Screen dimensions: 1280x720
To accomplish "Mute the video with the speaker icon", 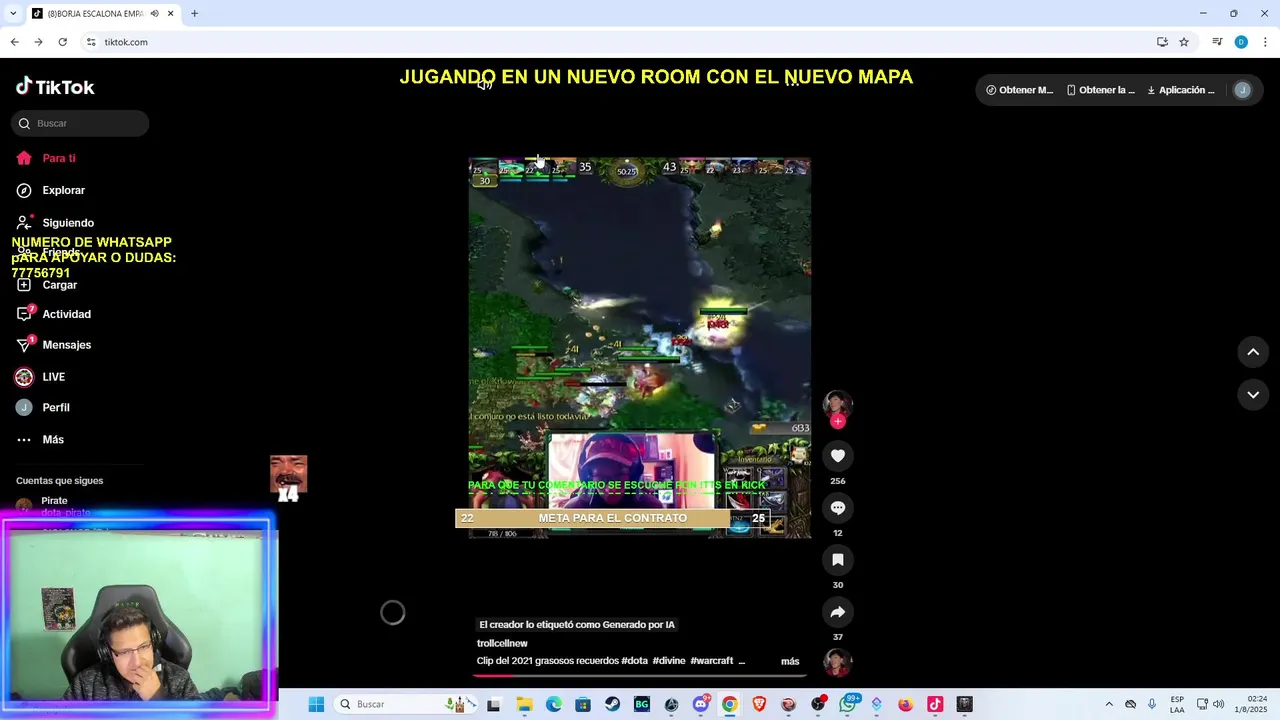I will (485, 85).
